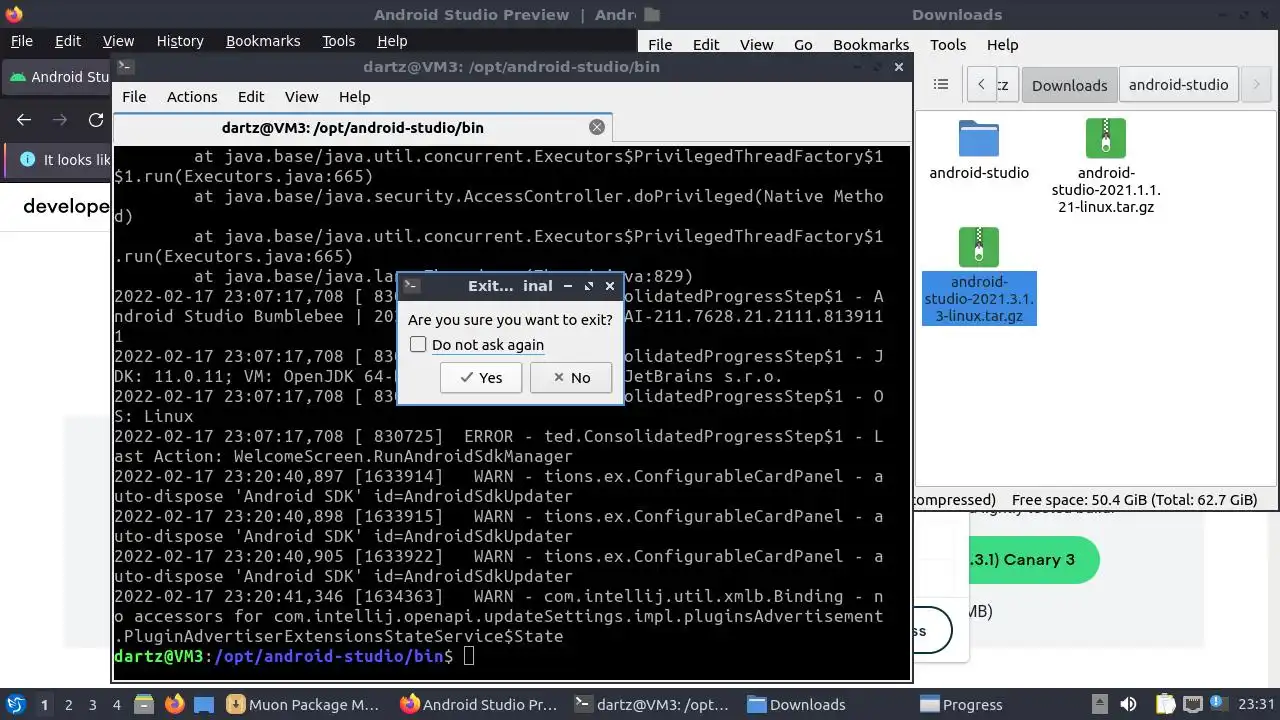The image size is (1280, 720).
Task: Click the show desktop panel icon
Action: tap(204, 704)
